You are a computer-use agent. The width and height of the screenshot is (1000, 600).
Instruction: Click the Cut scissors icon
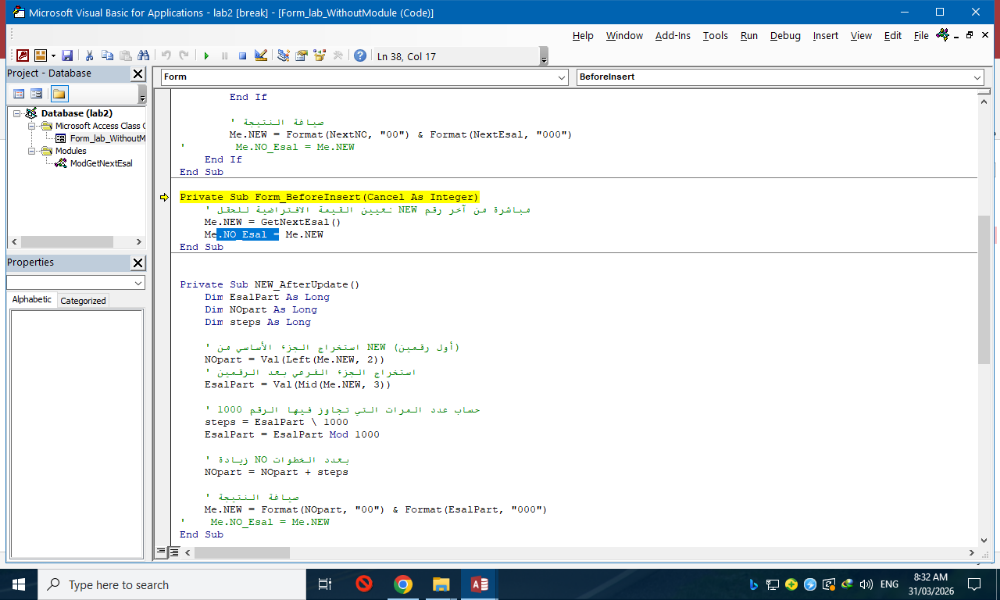(90, 56)
